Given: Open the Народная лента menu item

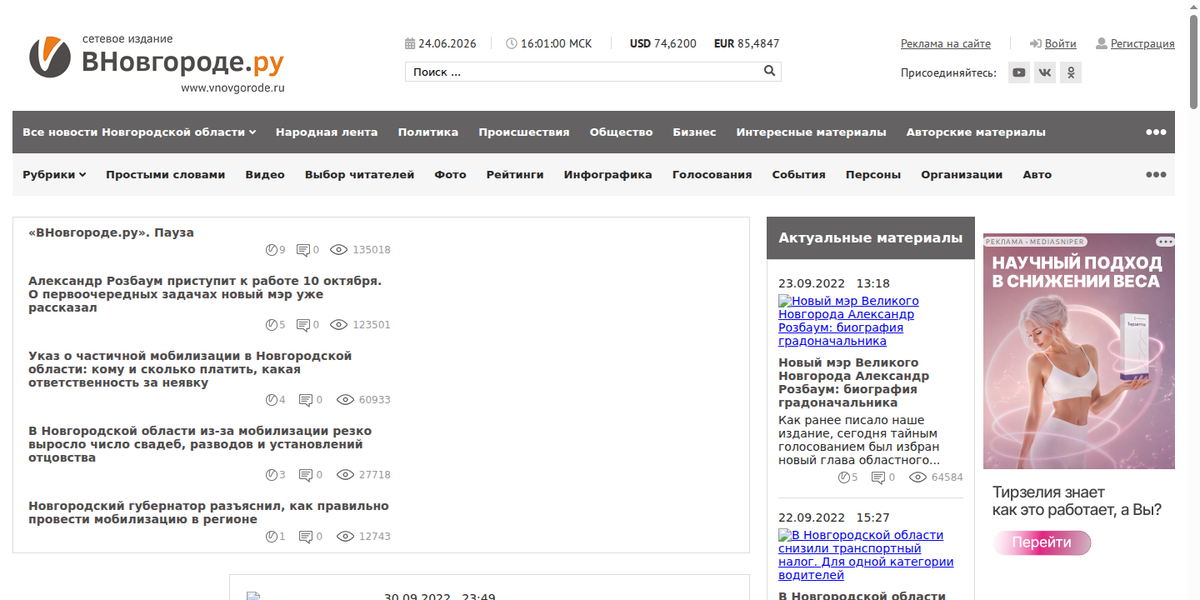Looking at the screenshot, I should pos(327,132).
